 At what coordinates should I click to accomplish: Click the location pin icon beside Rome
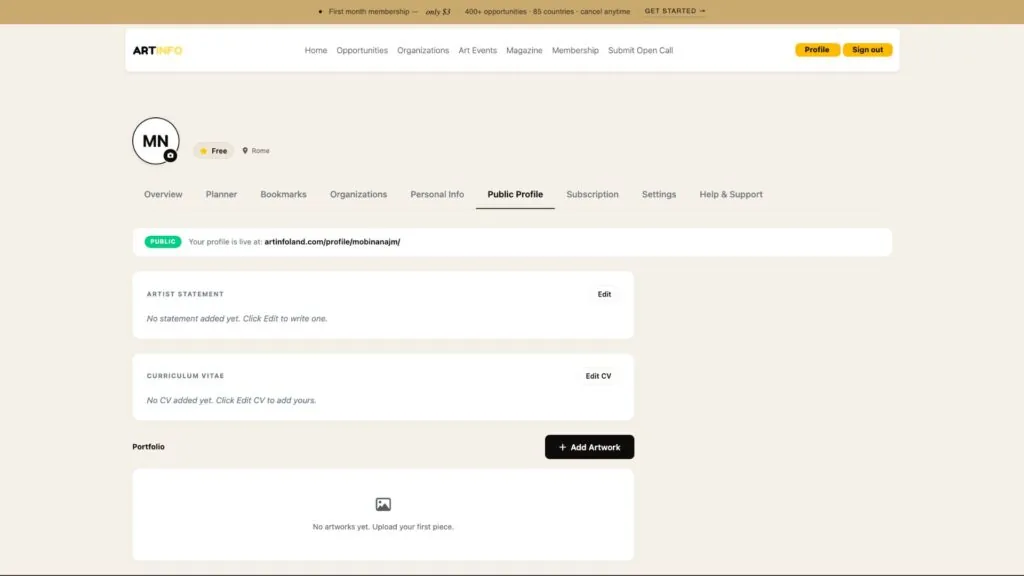click(x=245, y=151)
